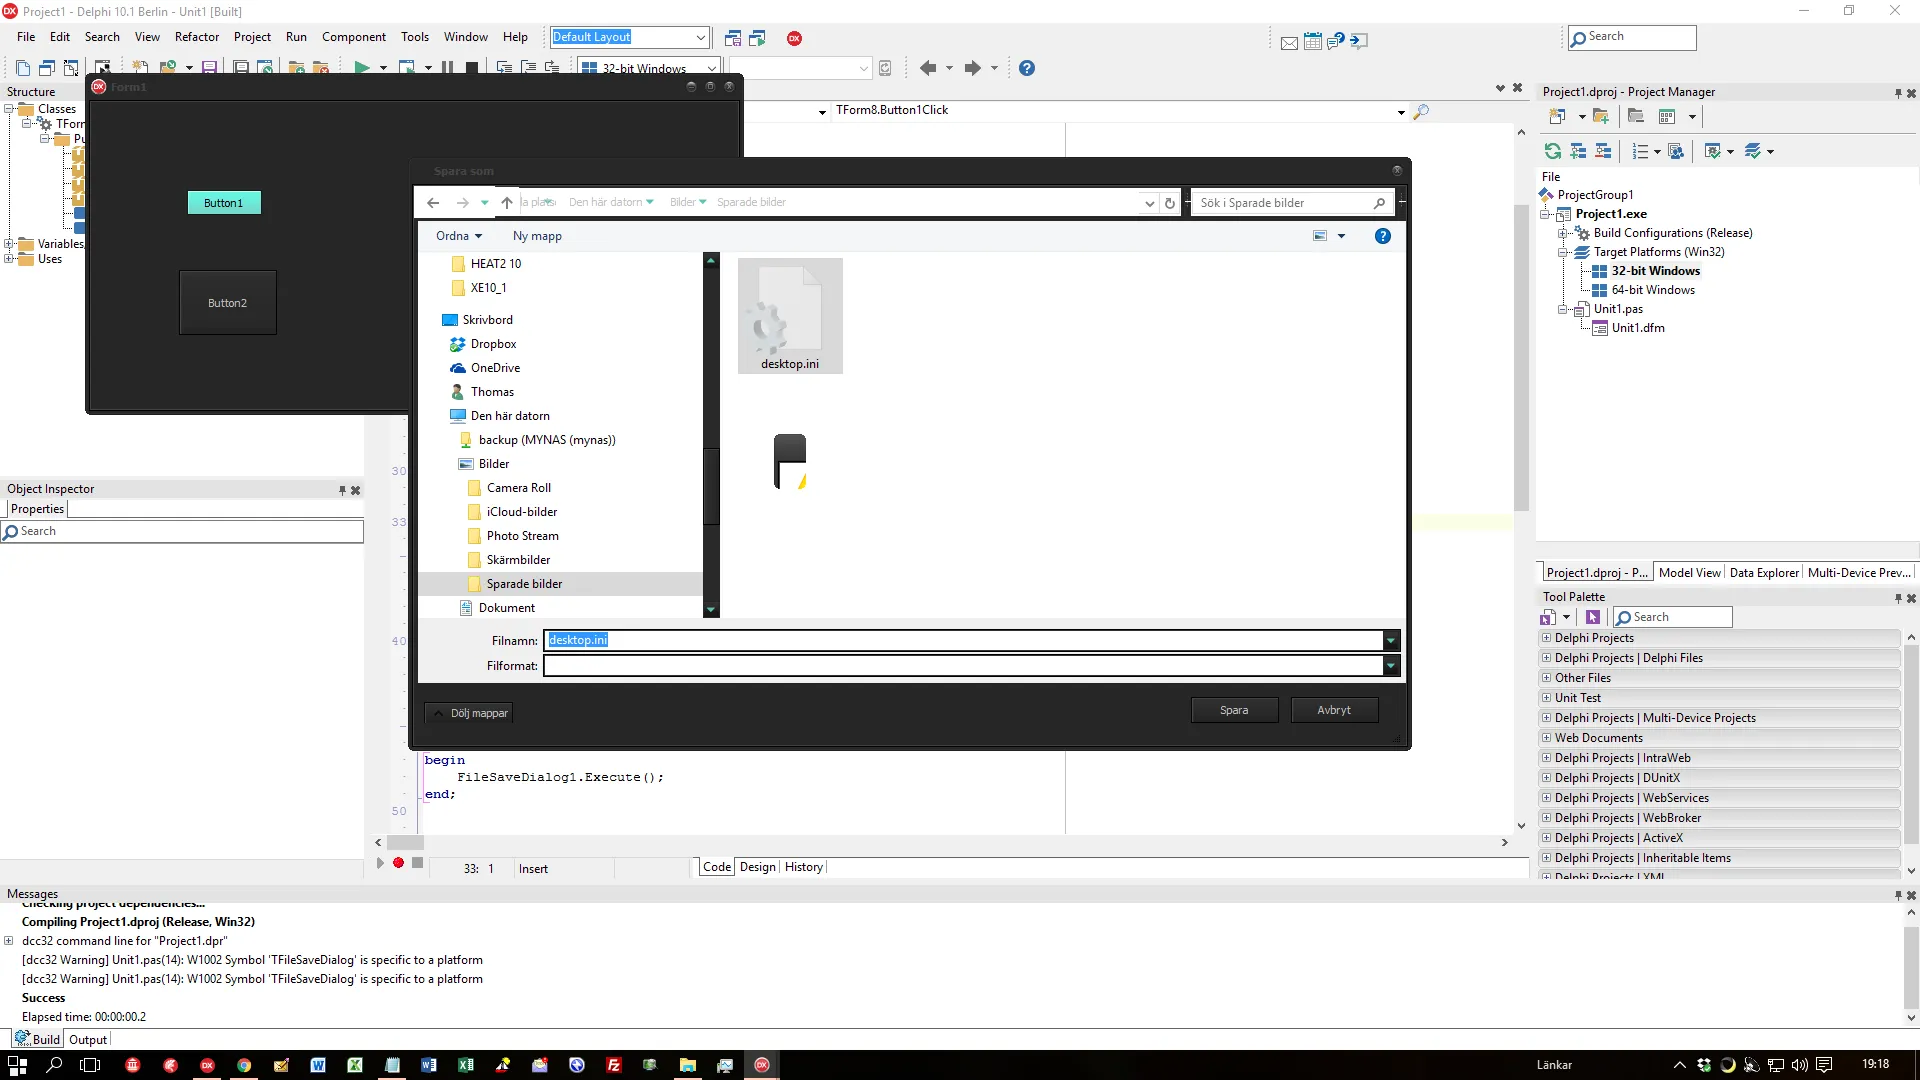Click Ny mapp in save dialog
Image resolution: width=1920 pixels, height=1080 pixels.
pyautogui.click(x=537, y=236)
